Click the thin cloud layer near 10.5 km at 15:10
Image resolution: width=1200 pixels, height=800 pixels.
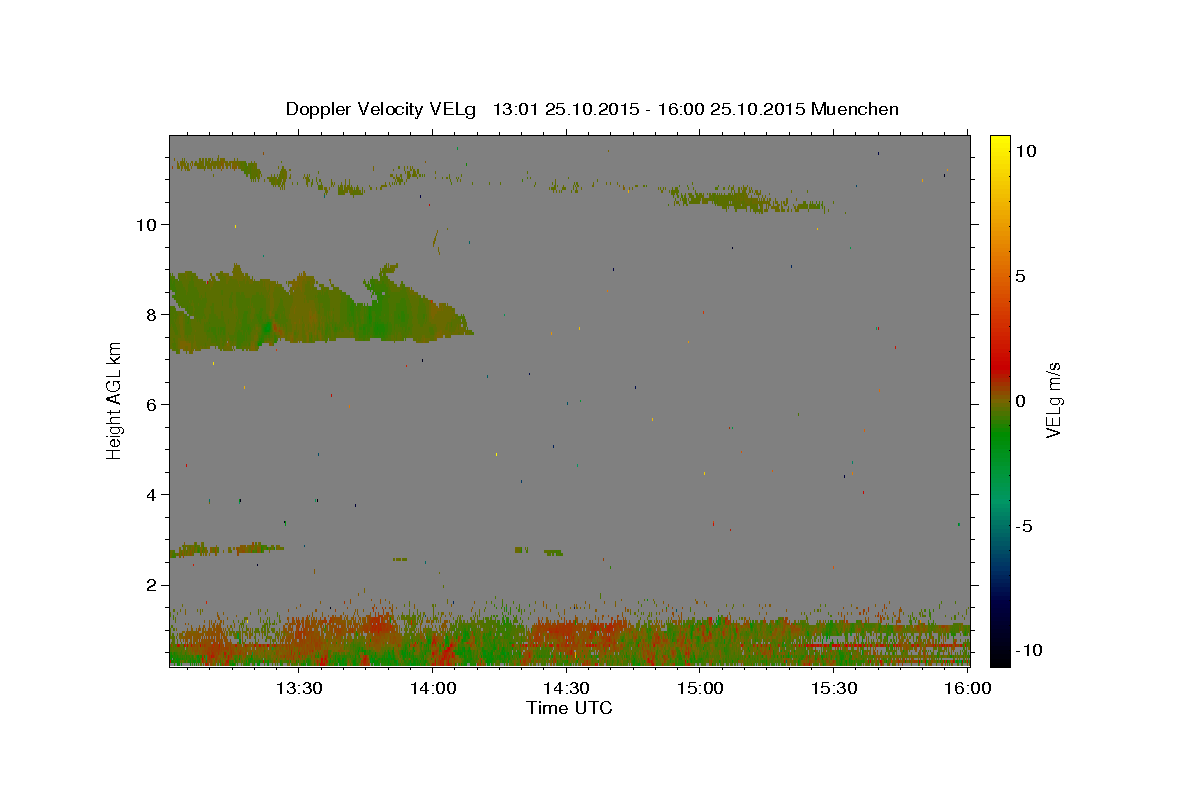(750, 198)
